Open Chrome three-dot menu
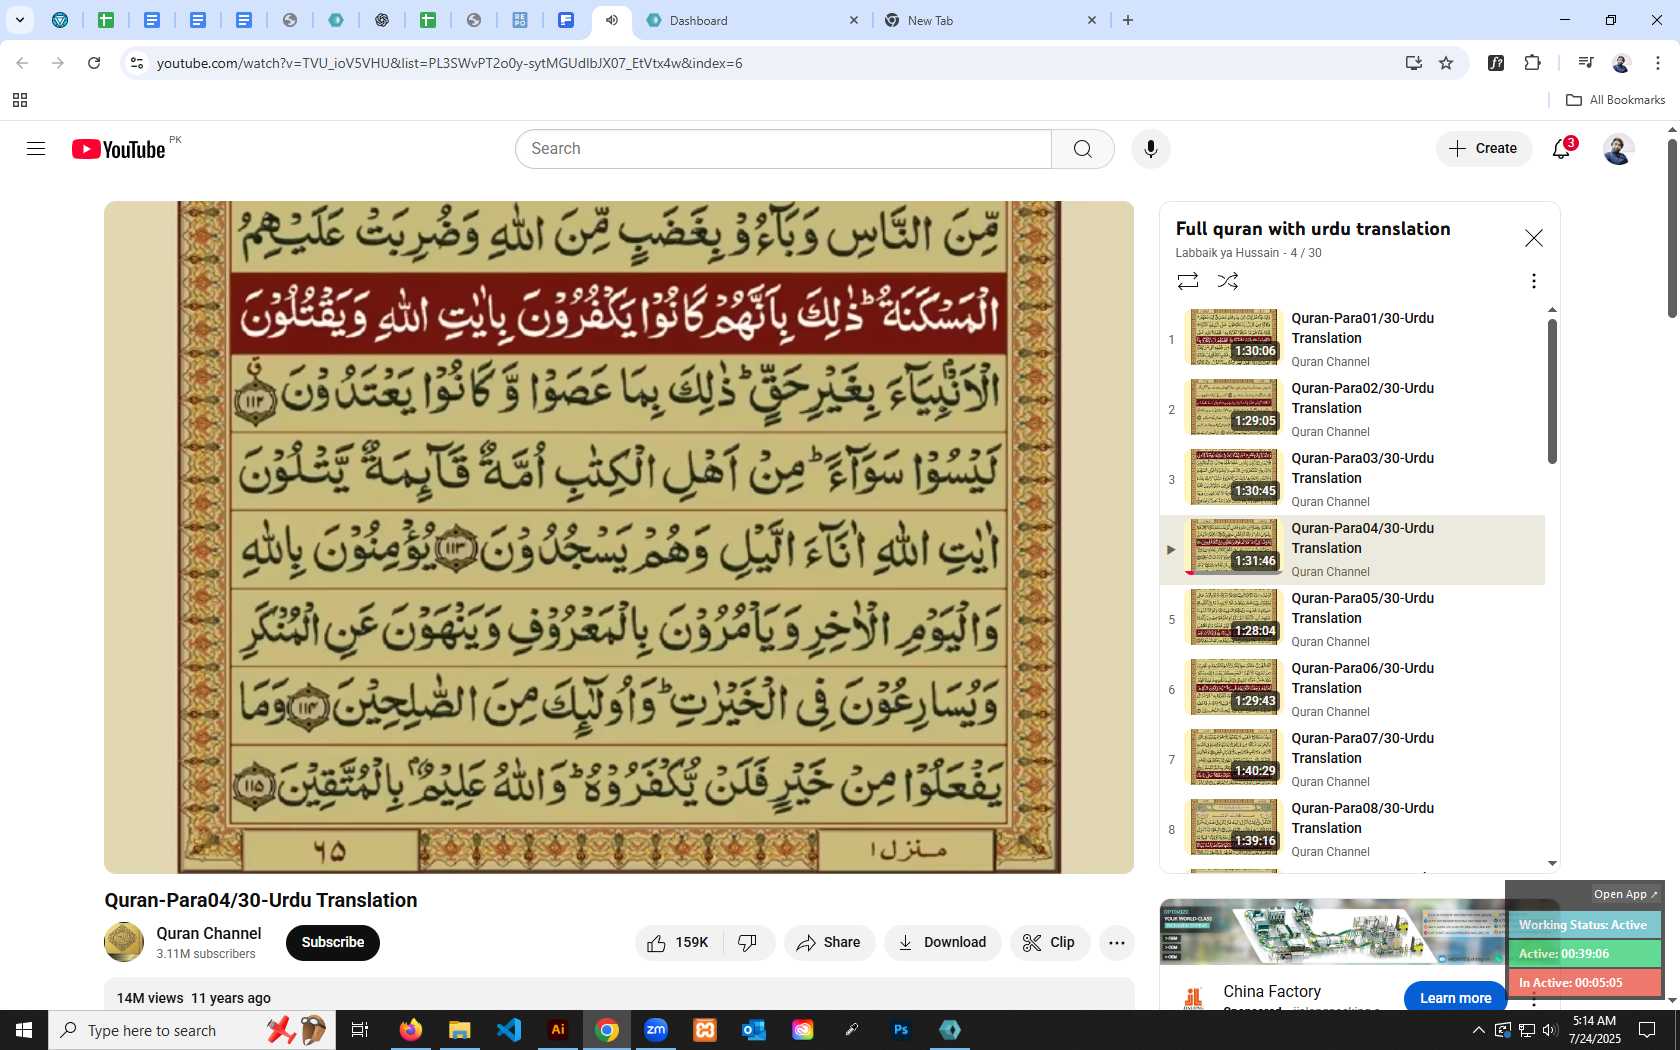The height and width of the screenshot is (1050, 1680). [1657, 63]
